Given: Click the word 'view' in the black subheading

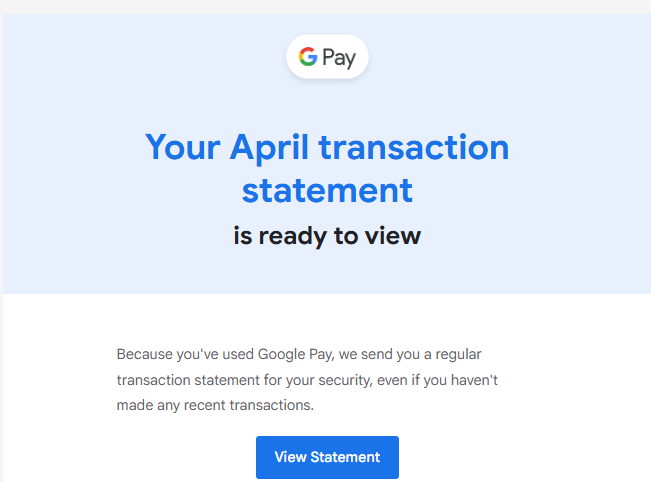Looking at the screenshot, I should (393, 236).
